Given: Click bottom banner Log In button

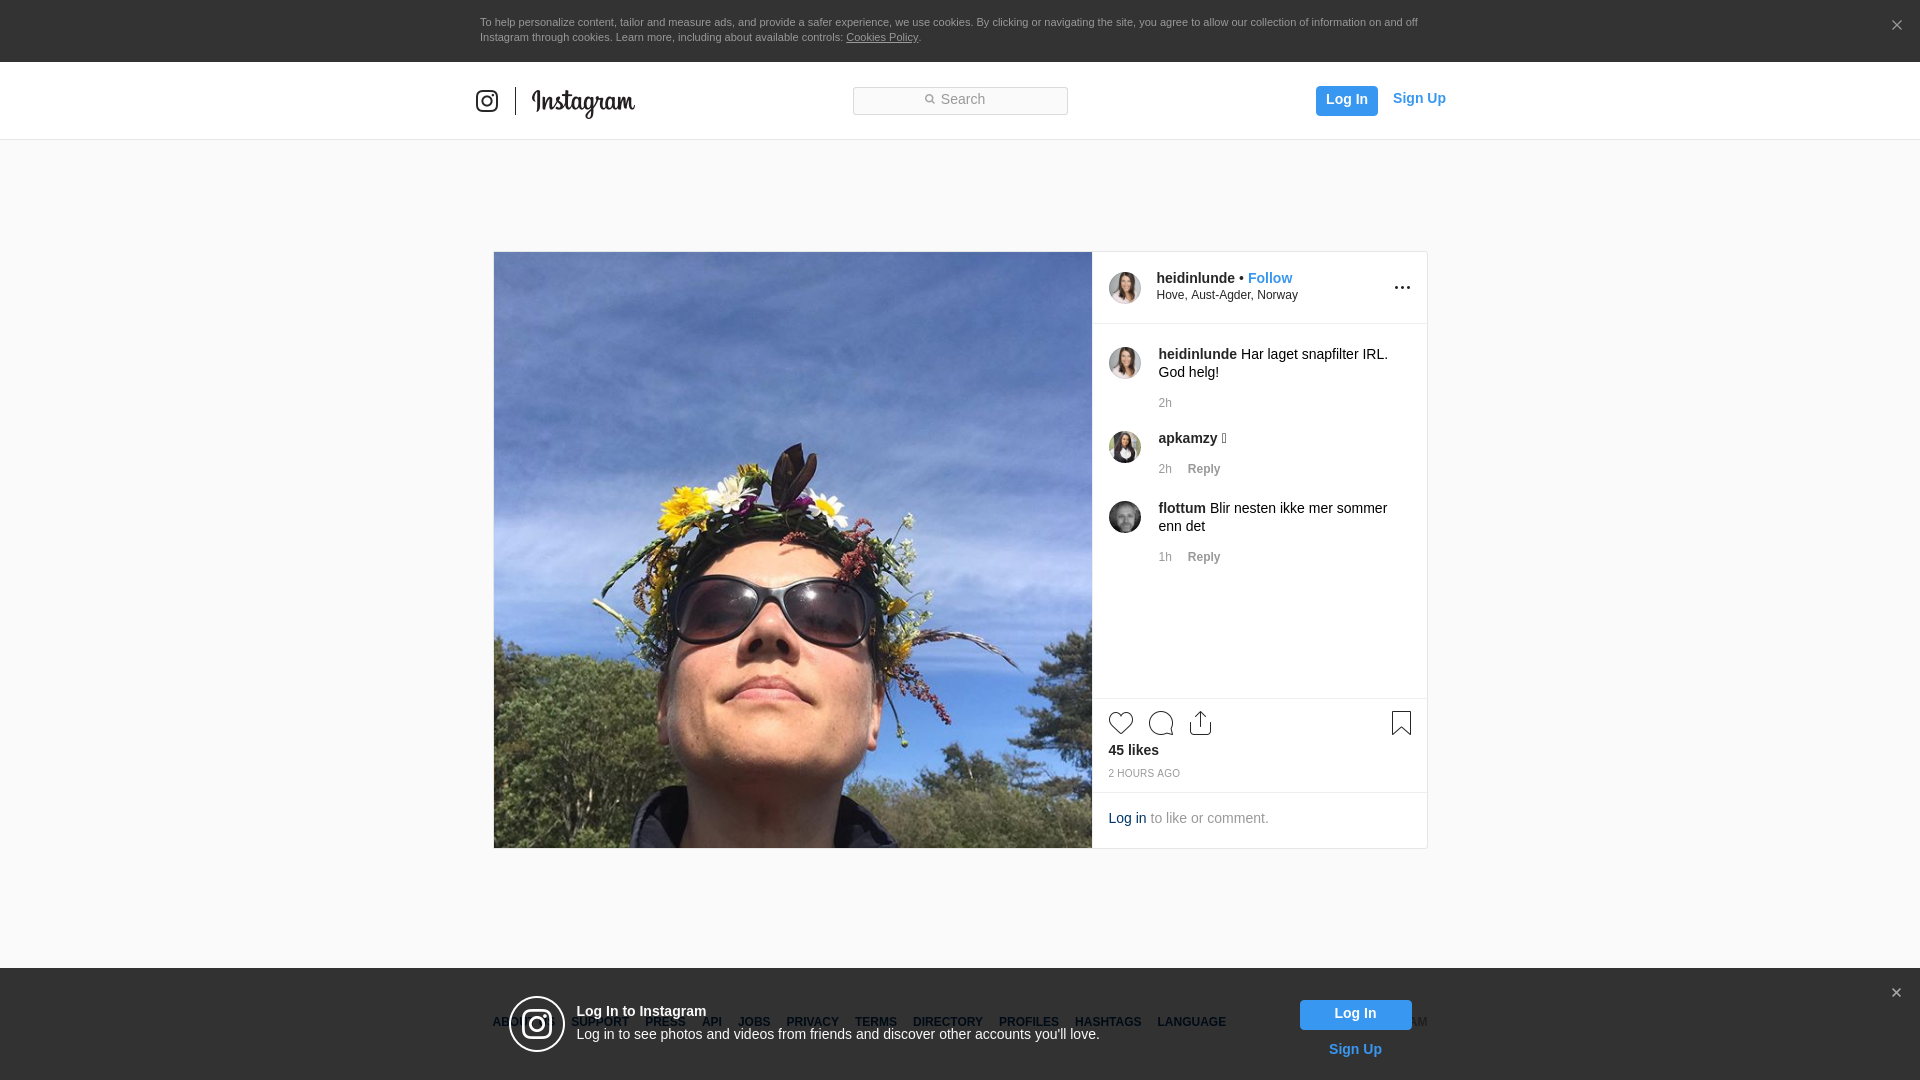Looking at the screenshot, I should tap(1355, 1015).
